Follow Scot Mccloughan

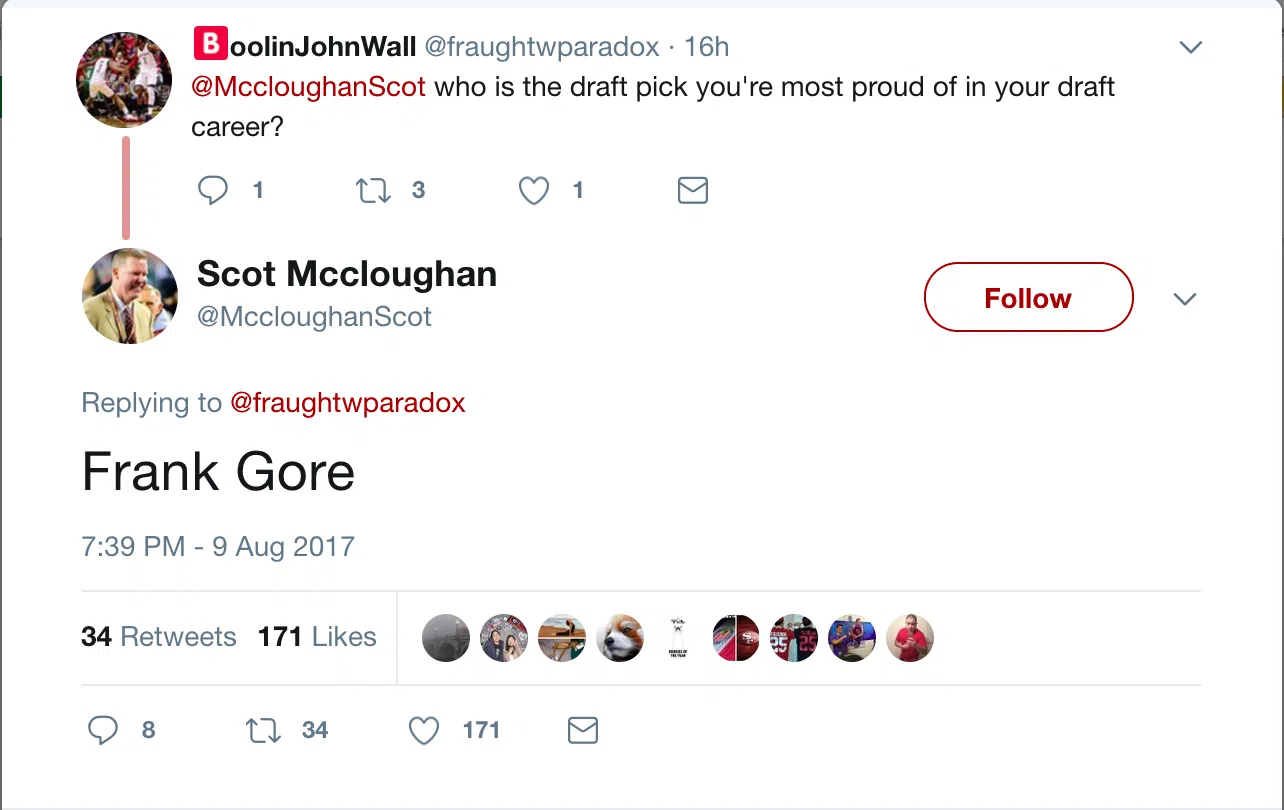coord(1028,298)
